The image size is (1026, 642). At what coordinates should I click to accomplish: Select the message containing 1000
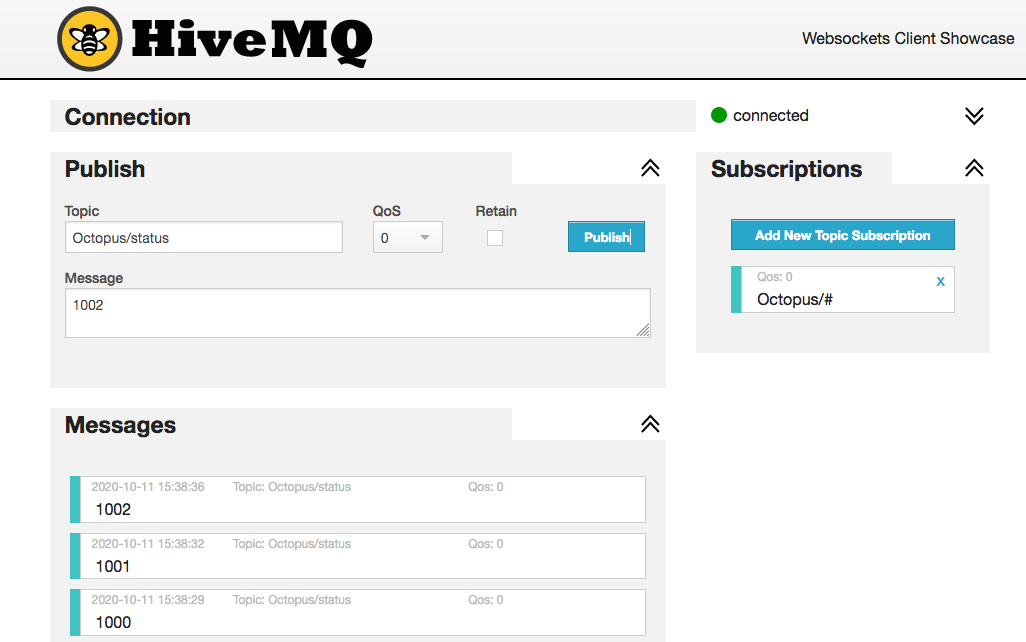[x=360, y=613]
